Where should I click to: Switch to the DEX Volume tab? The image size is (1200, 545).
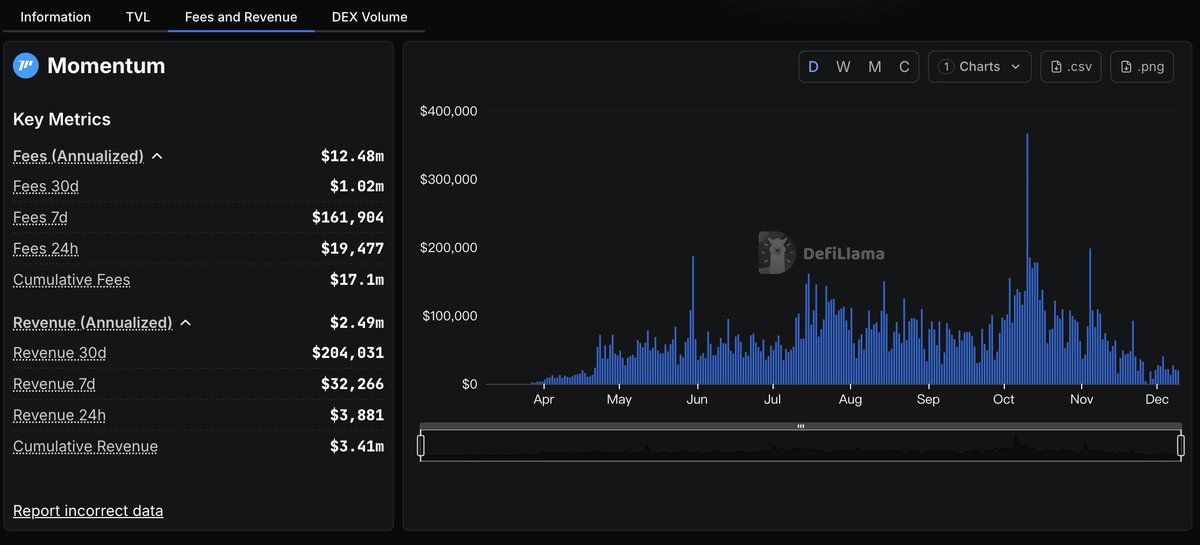[369, 17]
